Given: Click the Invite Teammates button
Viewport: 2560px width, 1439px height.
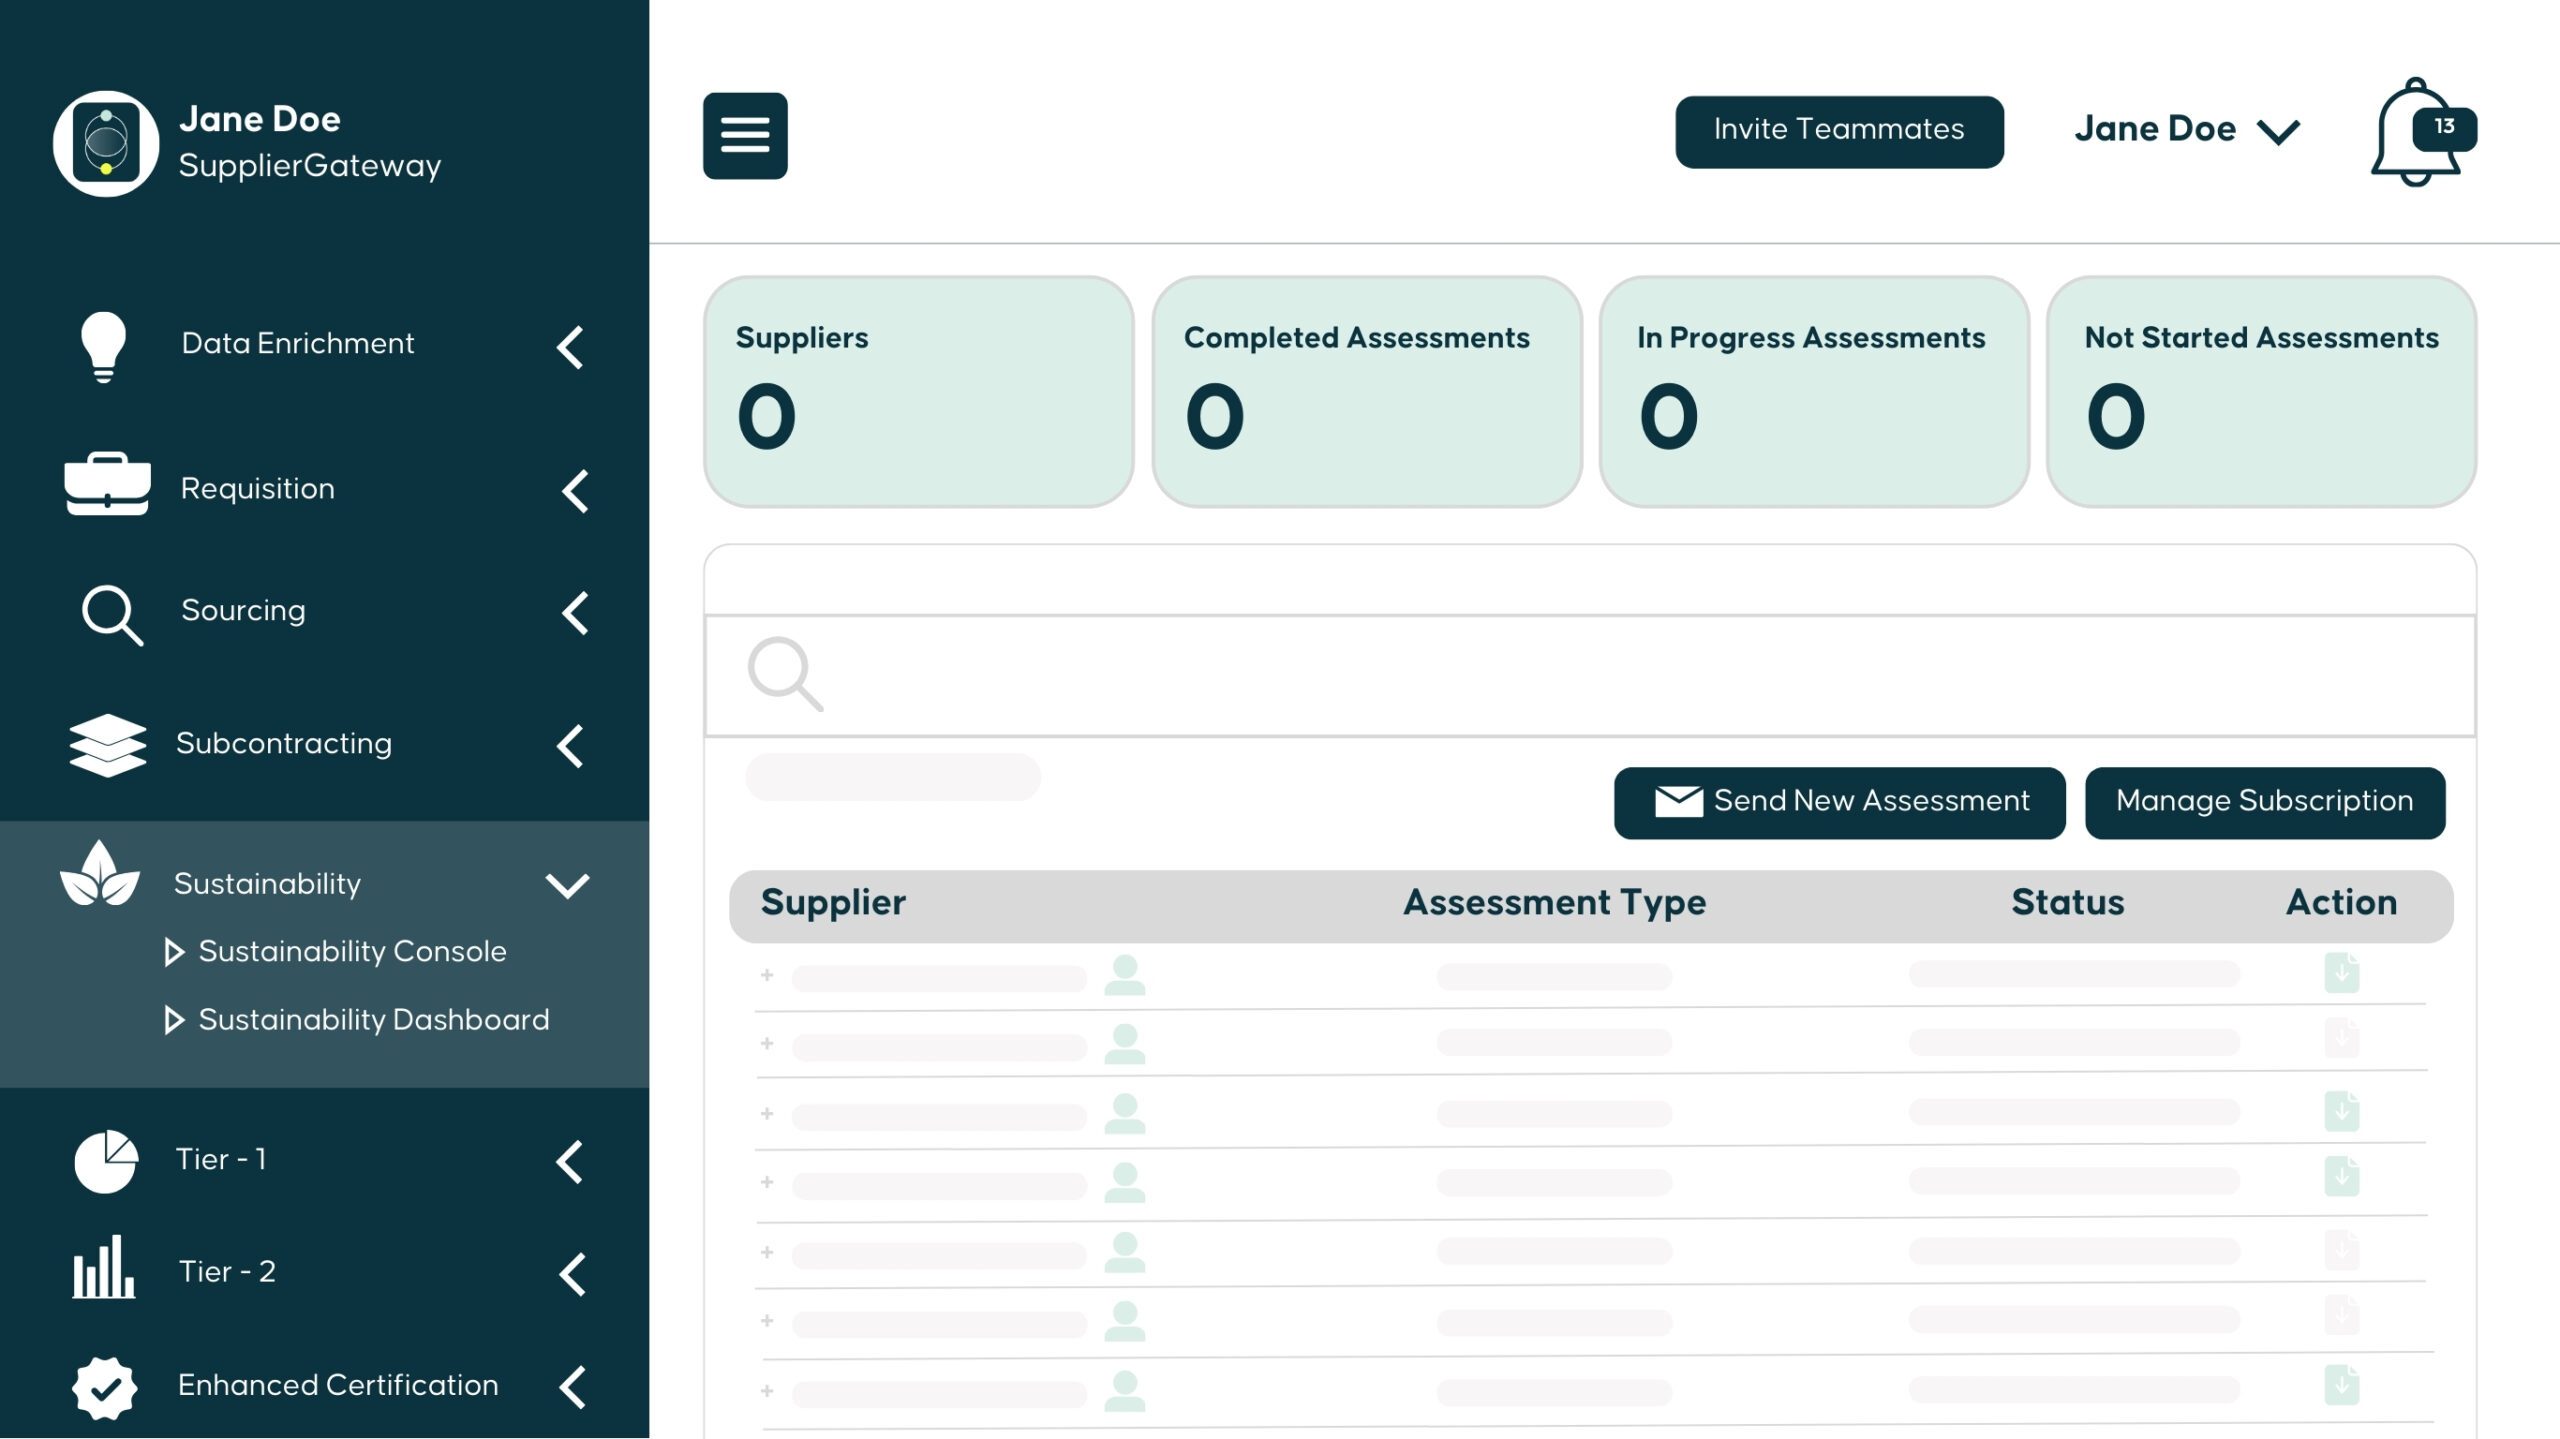Looking at the screenshot, I should pos(1838,131).
